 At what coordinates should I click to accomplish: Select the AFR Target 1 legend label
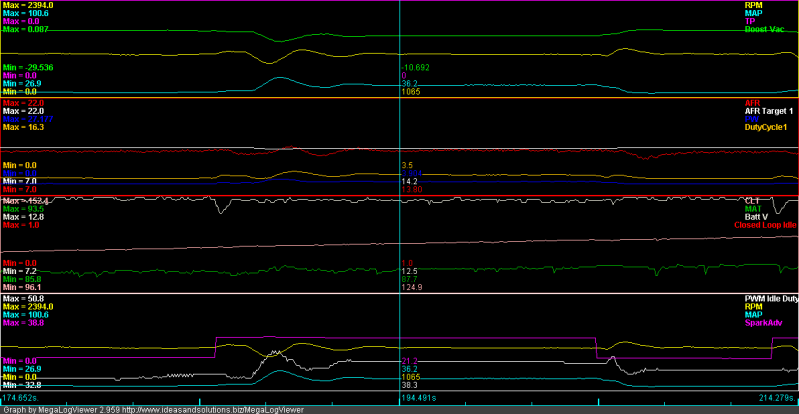(767, 111)
